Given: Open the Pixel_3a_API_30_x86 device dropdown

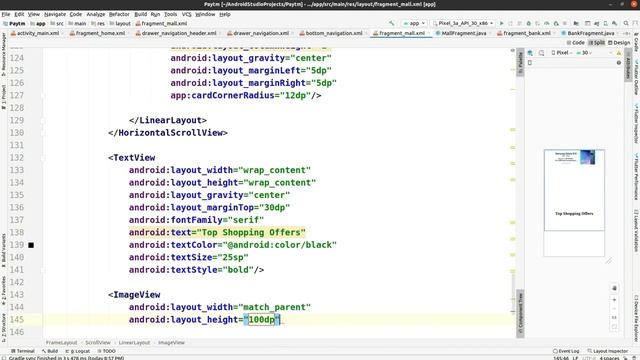Looking at the screenshot, I should [x=463, y=23].
